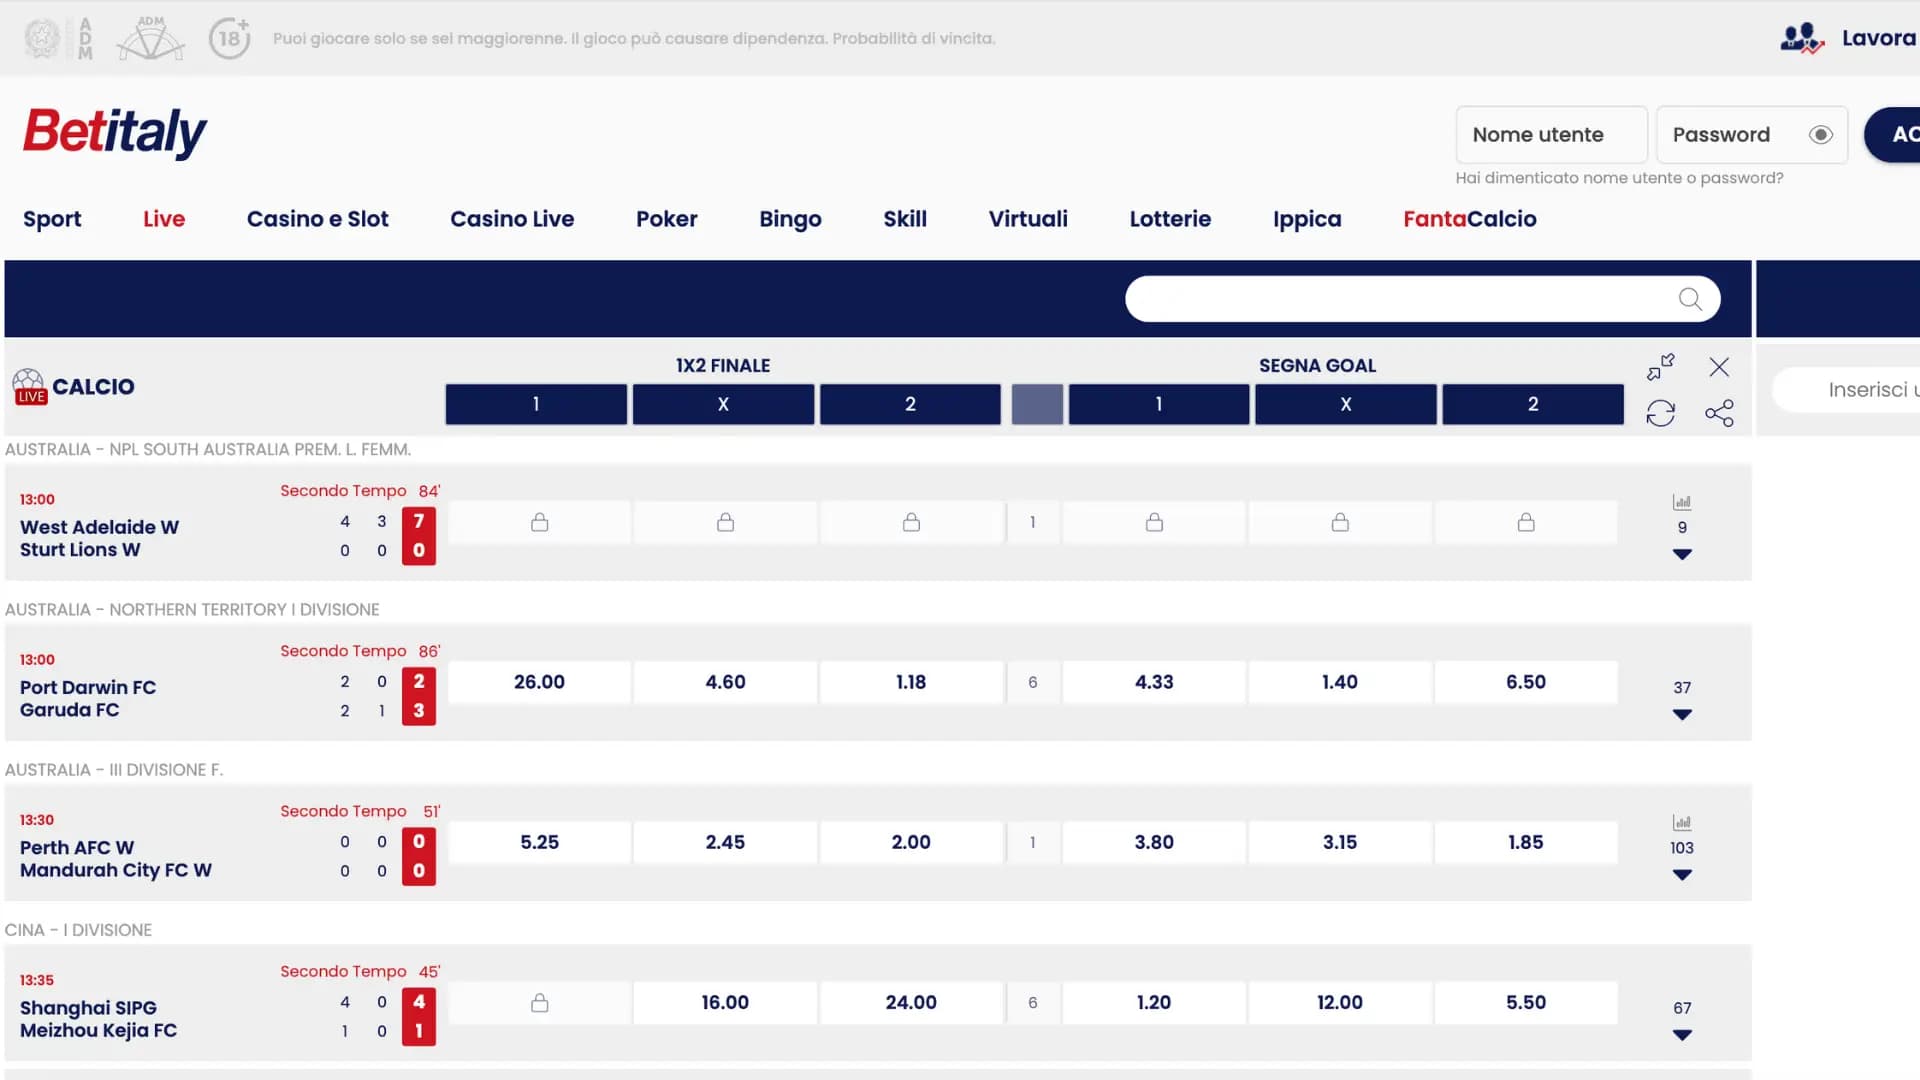Open extra markets arrow under the 67 count
The image size is (1920, 1080).
1683,1036
